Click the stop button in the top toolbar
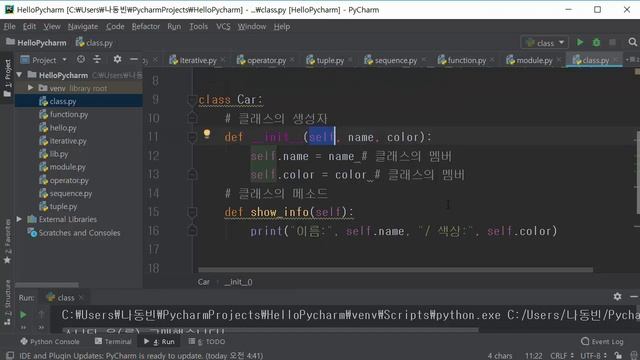640x360 pixels. coord(612,42)
